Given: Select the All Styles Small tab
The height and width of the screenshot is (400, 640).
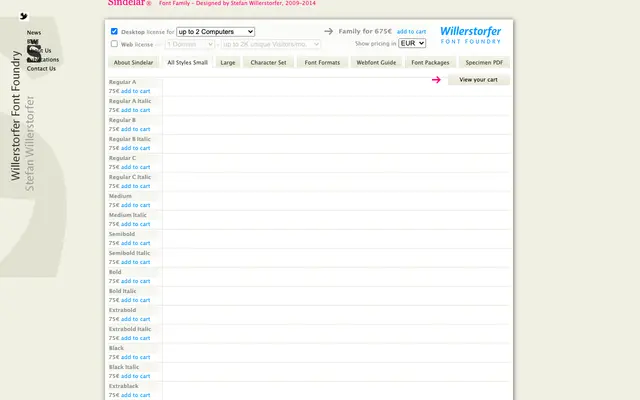Looking at the screenshot, I should pyautogui.click(x=187, y=62).
